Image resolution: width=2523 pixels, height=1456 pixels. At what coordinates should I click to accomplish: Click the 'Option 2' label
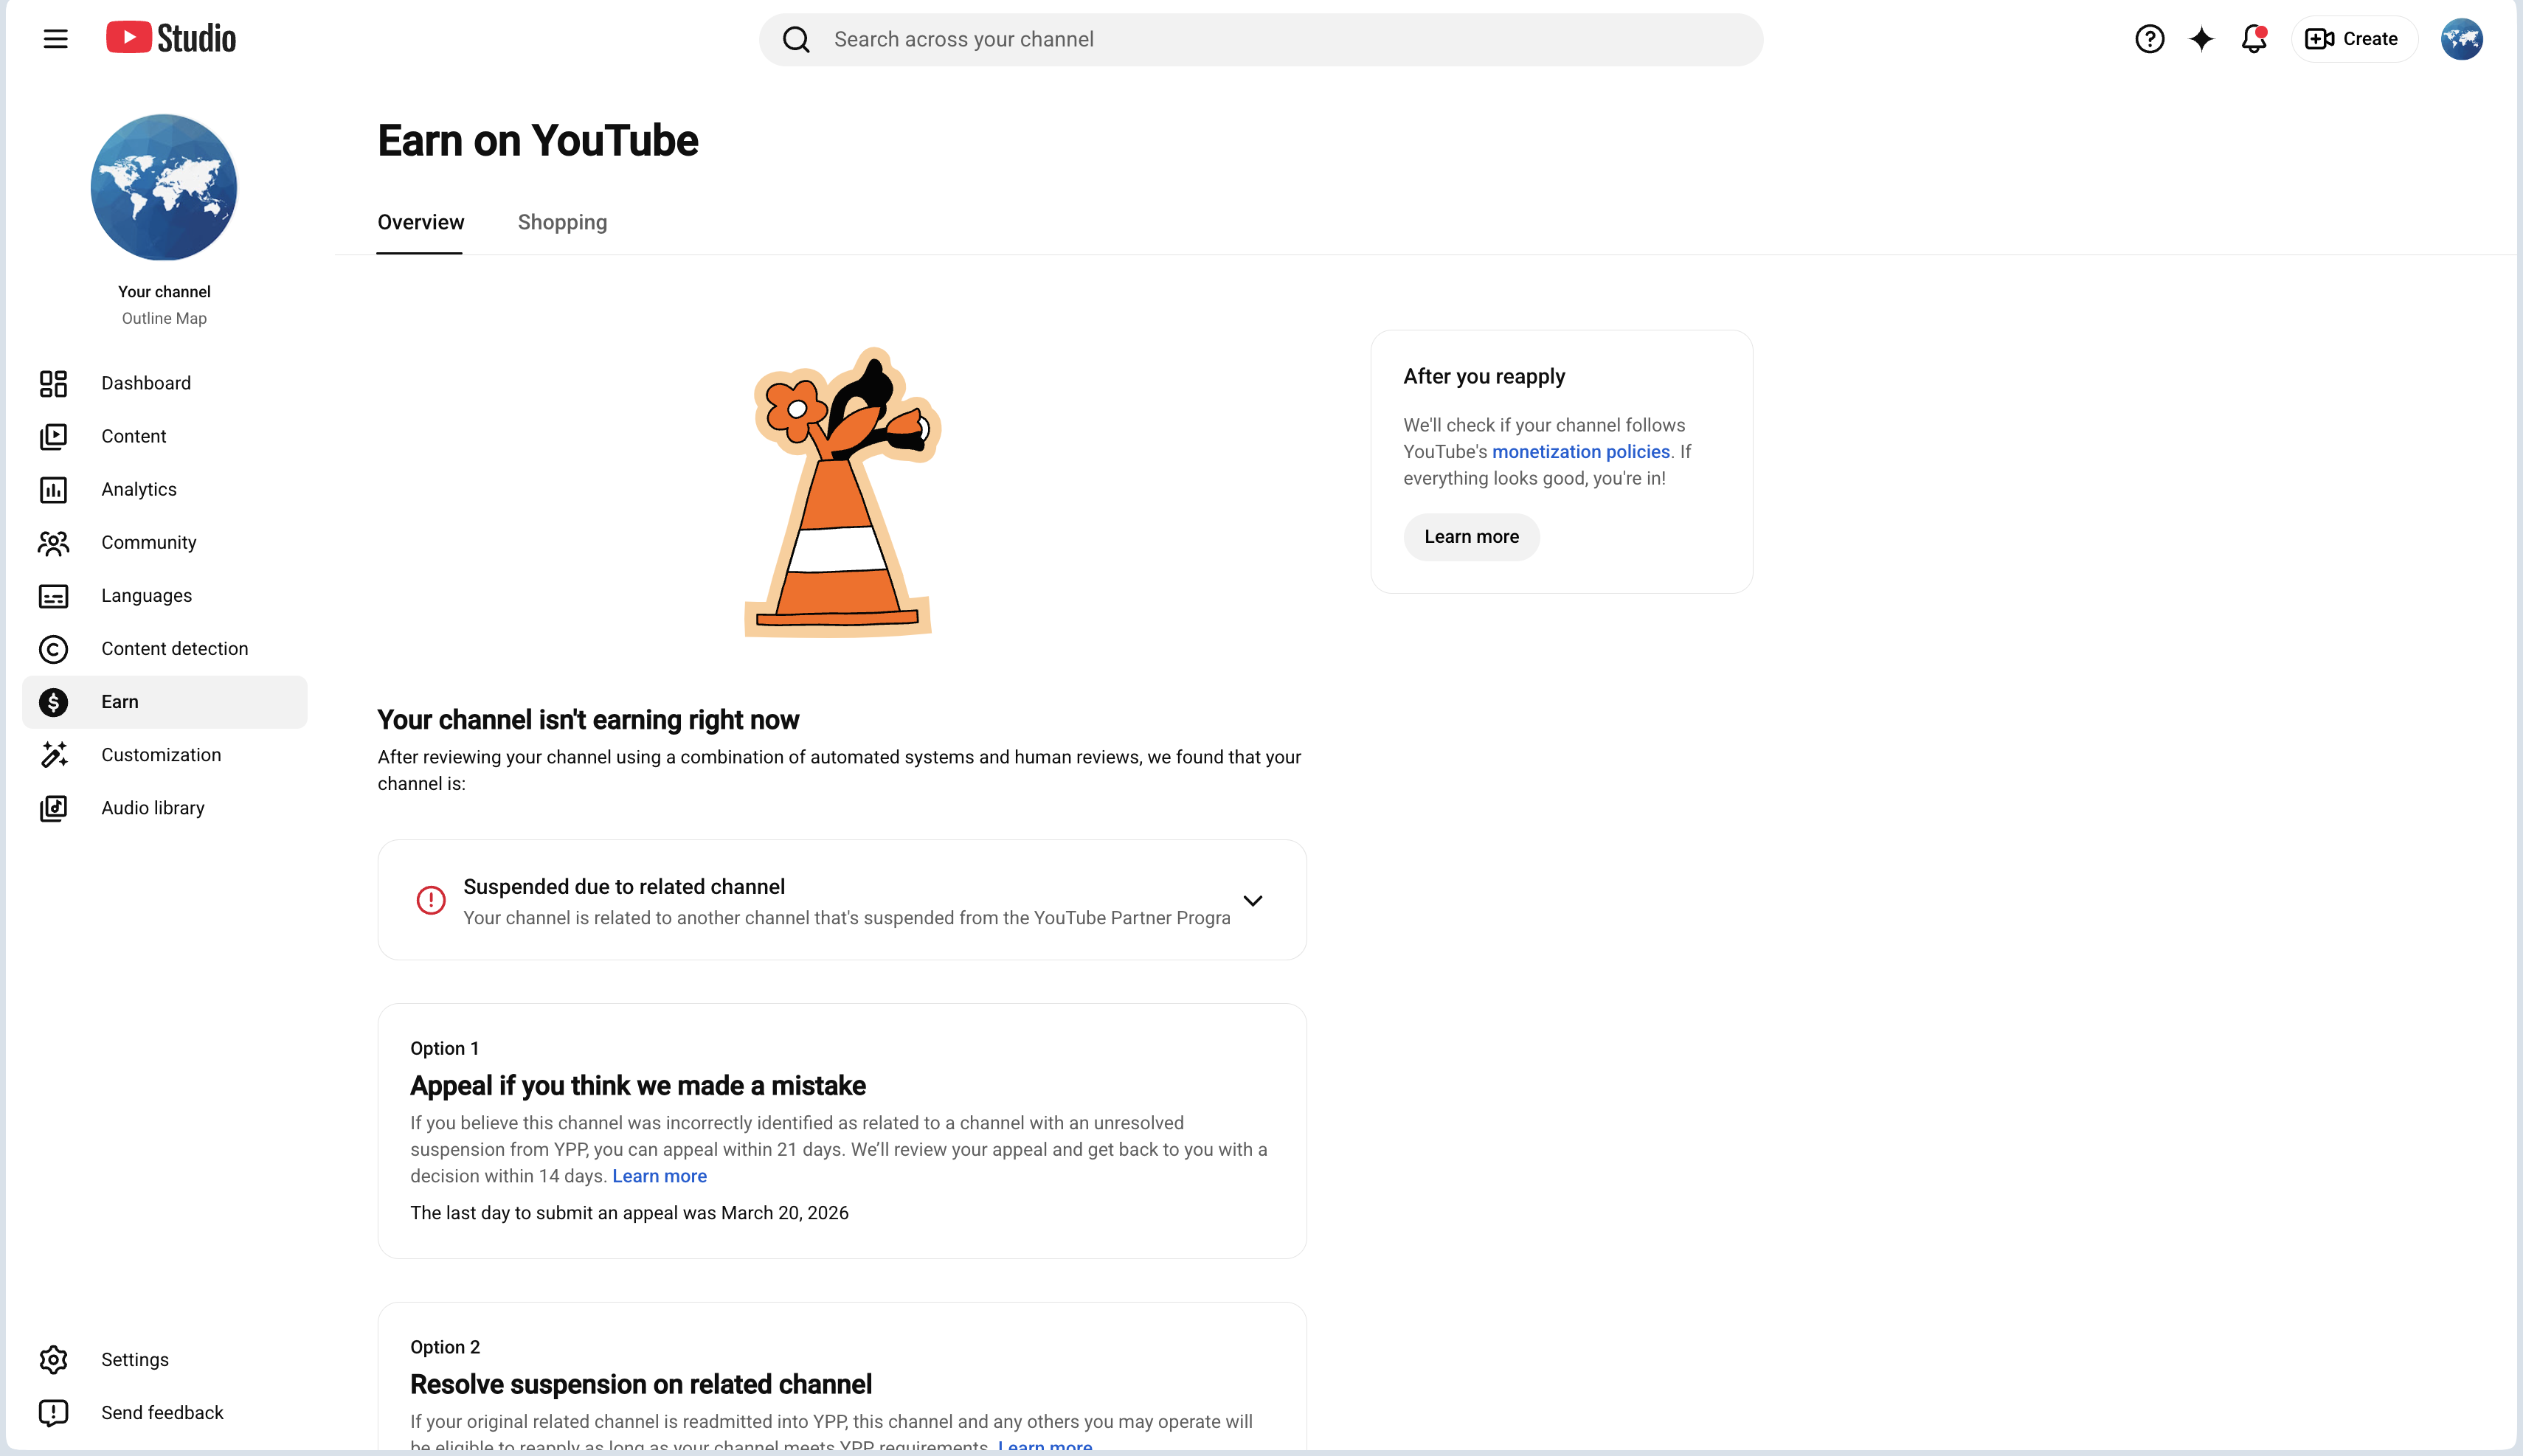pos(445,1348)
